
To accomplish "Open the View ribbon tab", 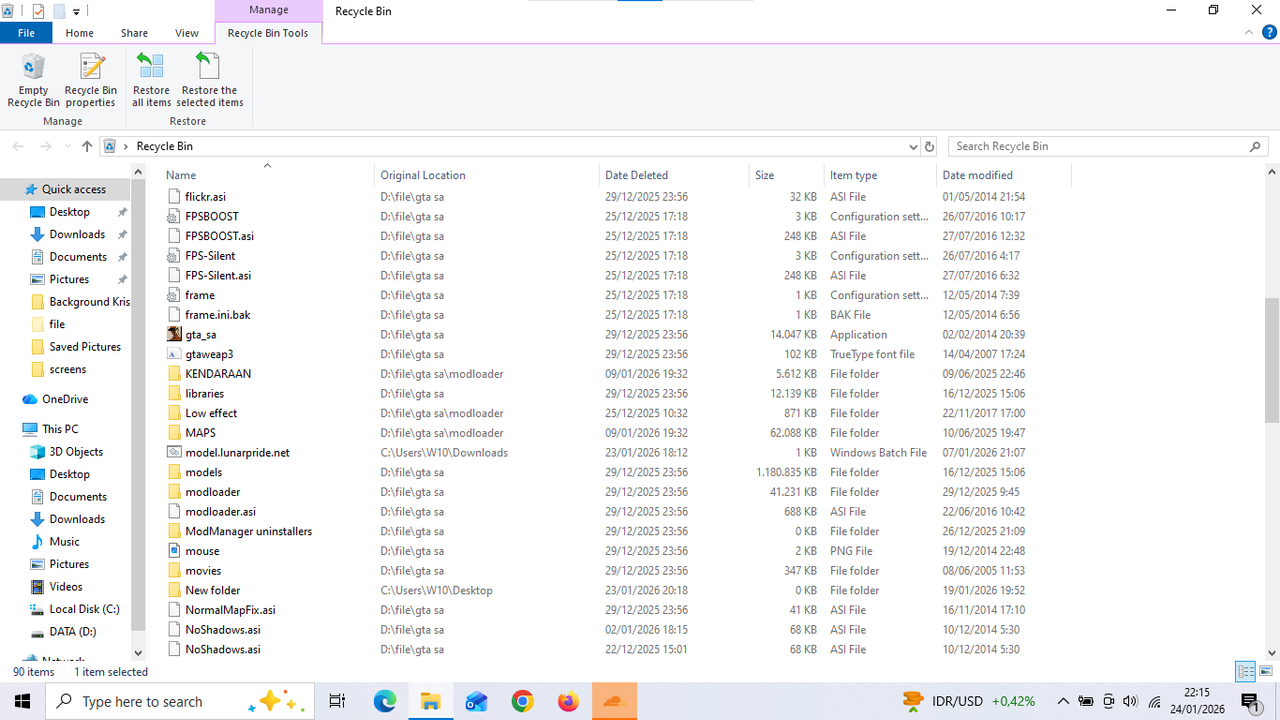I will click(x=187, y=33).
